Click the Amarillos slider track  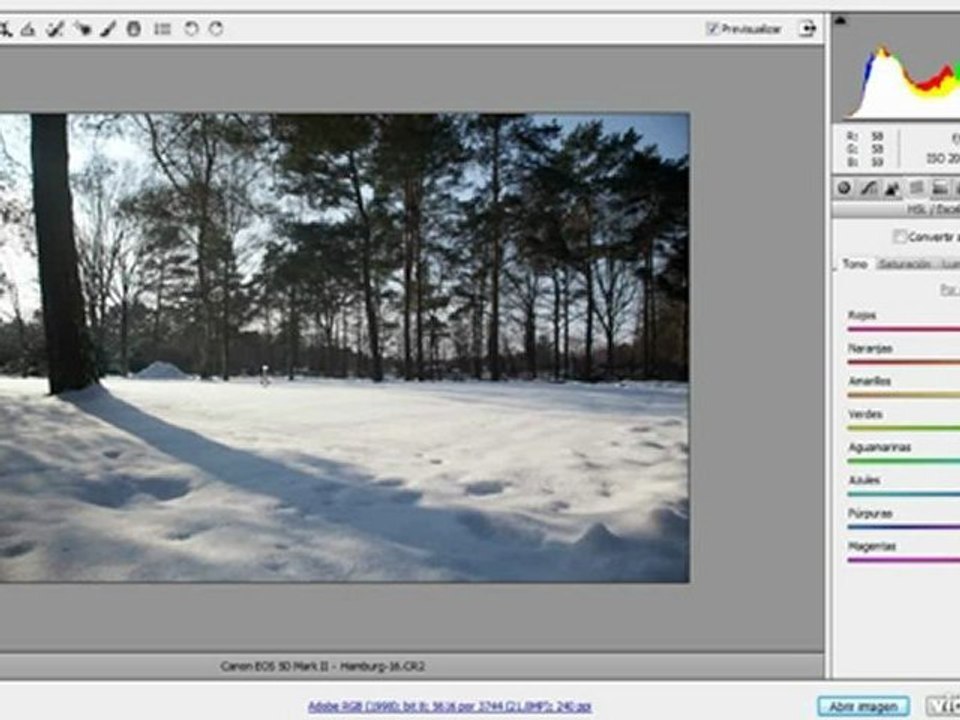tap(904, 396)
